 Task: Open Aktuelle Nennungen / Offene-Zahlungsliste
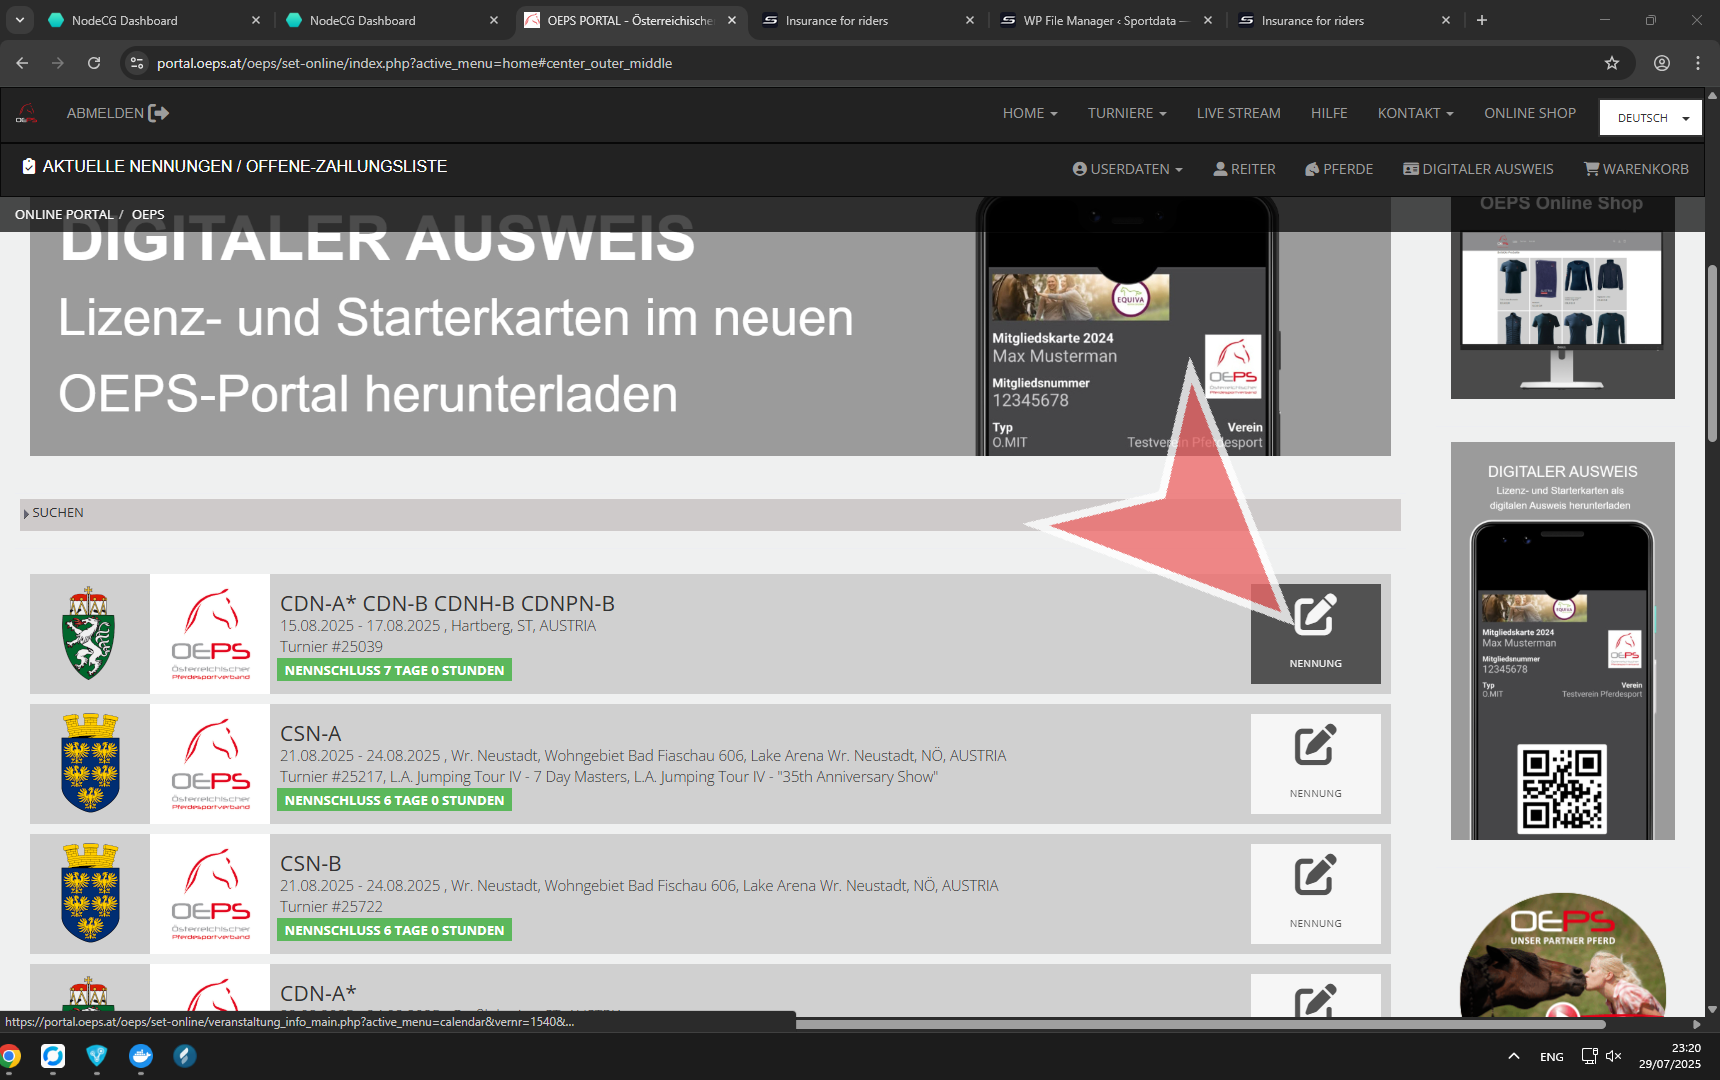point(235,166)
